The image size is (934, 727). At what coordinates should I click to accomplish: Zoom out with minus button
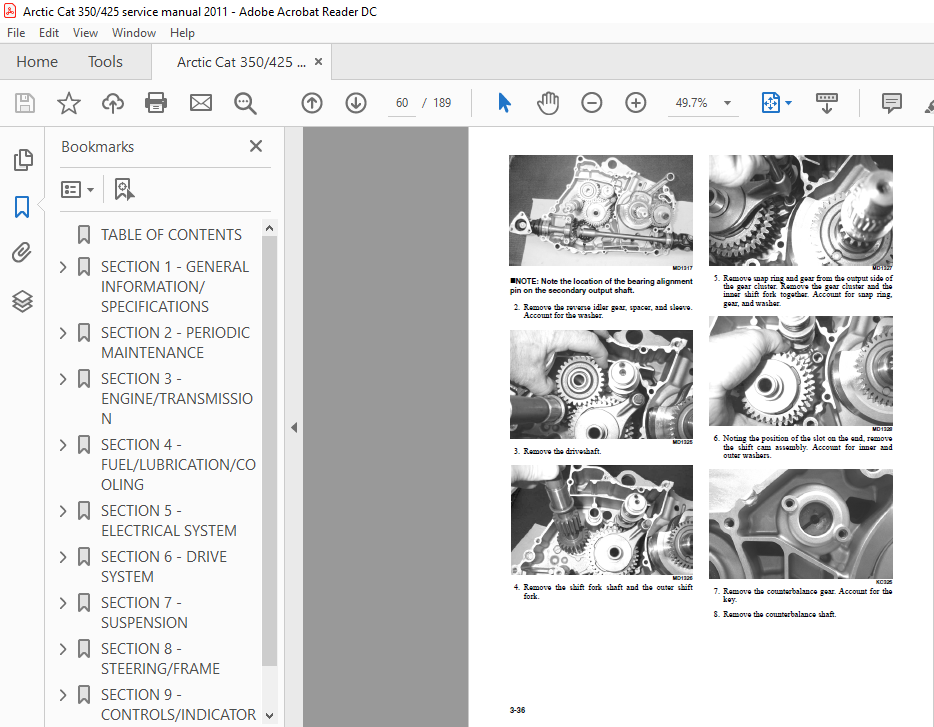[x=591, y=103]
